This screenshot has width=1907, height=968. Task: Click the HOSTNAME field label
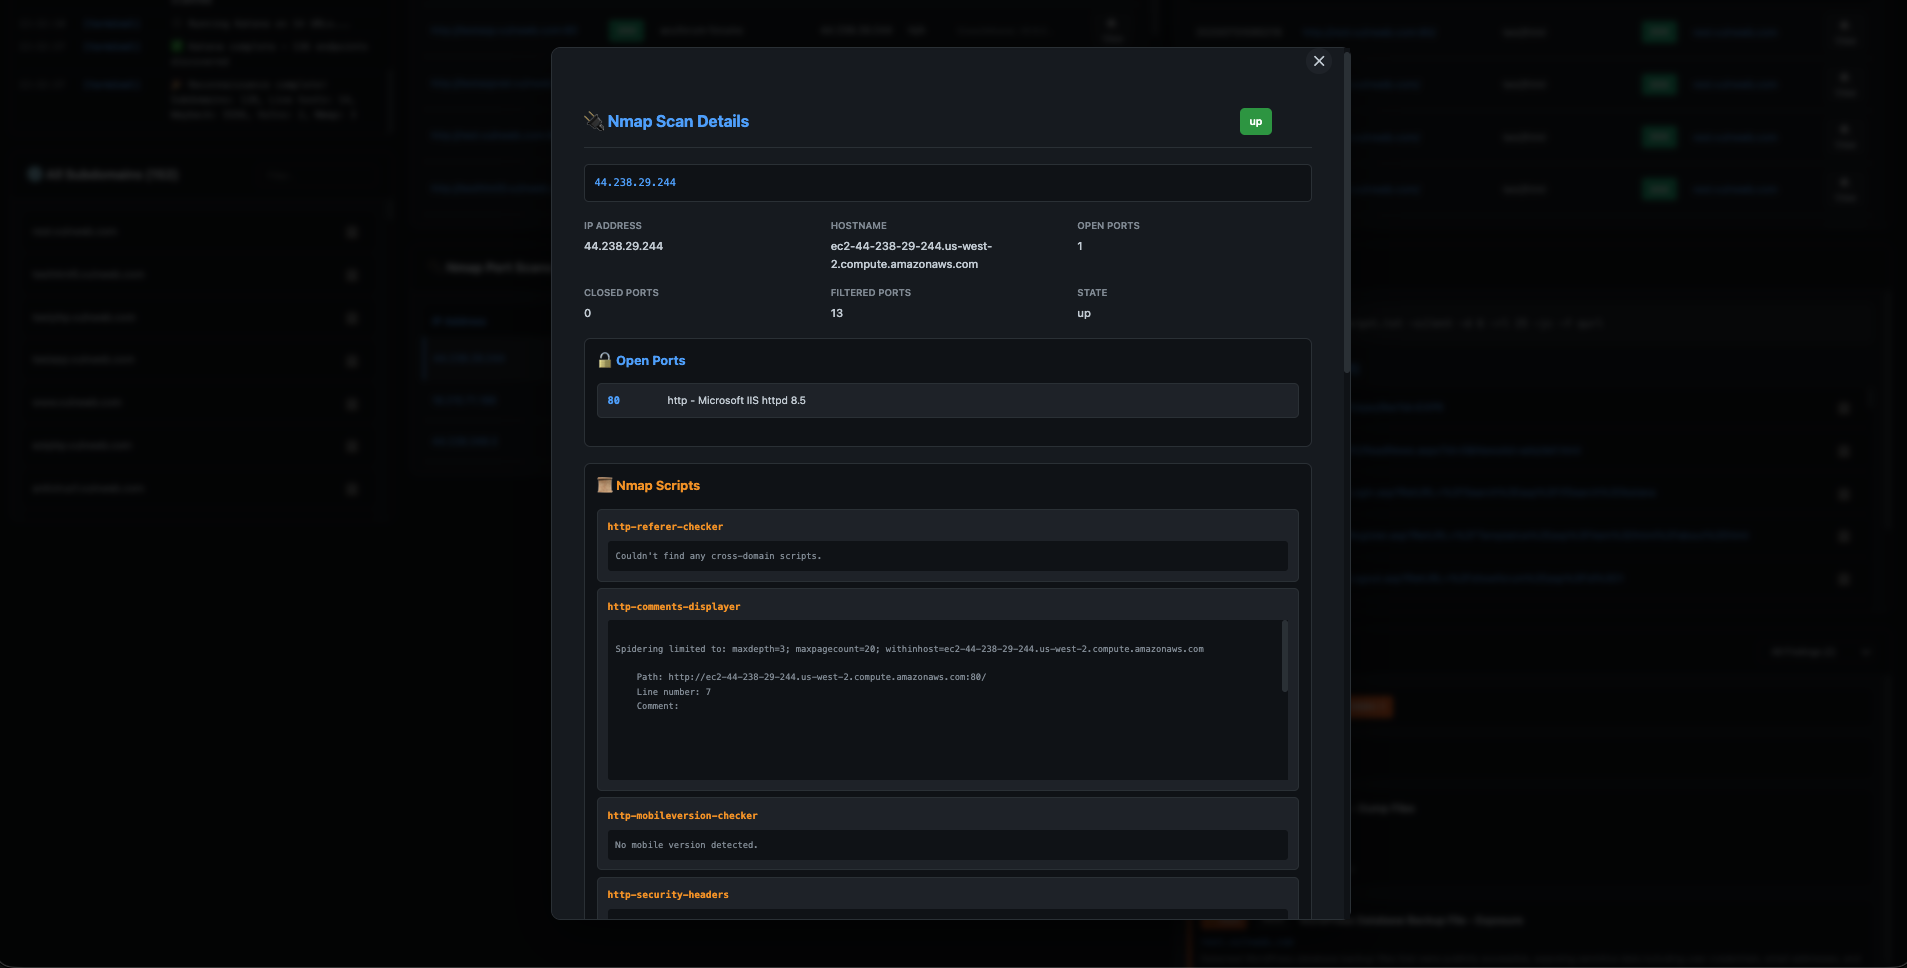pyautogui.click(x=859, y=226)
